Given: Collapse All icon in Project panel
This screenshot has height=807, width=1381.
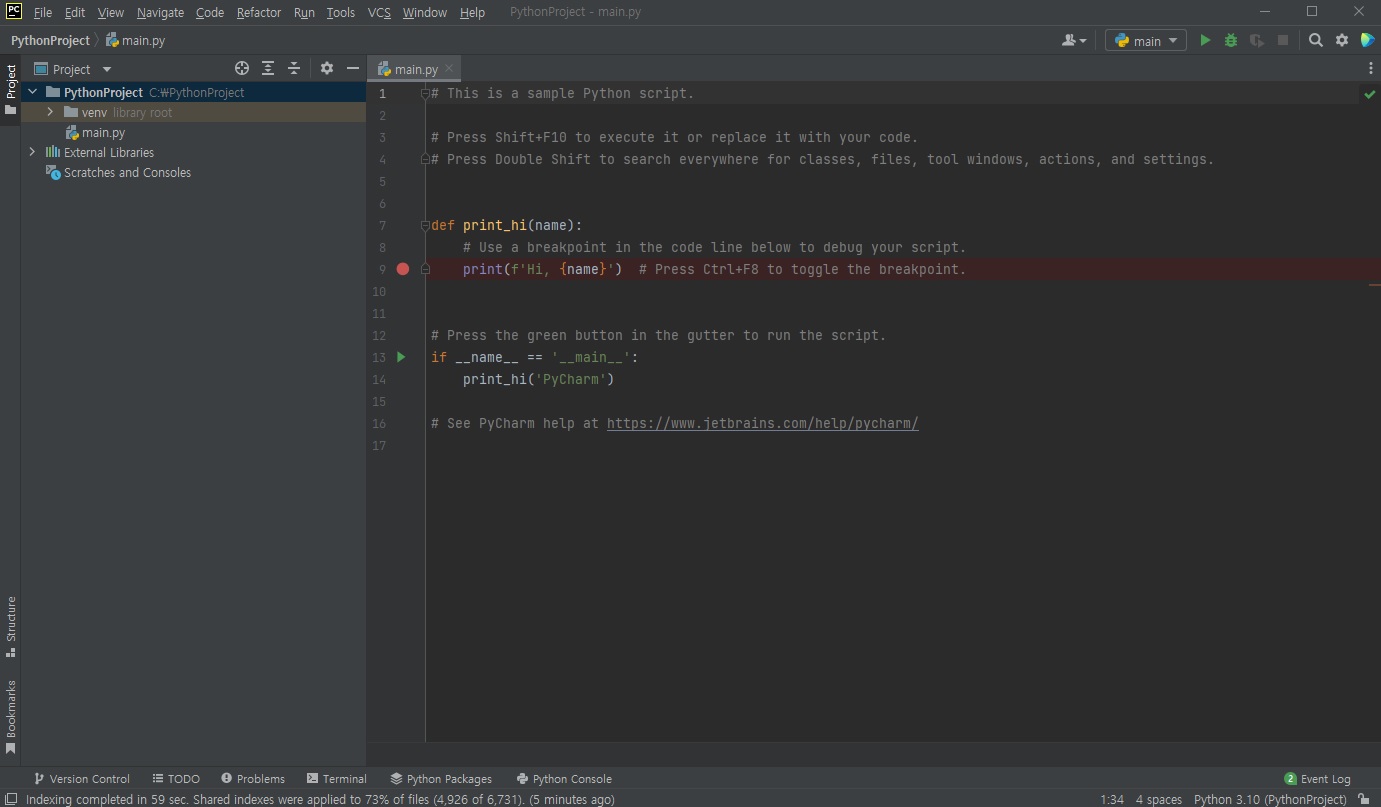Looking at the screenshot, I should (294, 69).
